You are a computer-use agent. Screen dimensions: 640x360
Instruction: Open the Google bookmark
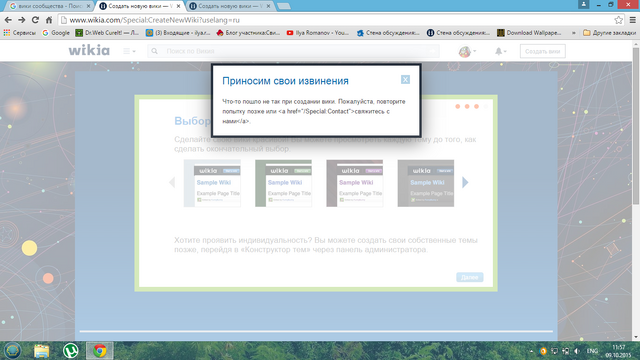coord(56,33)
